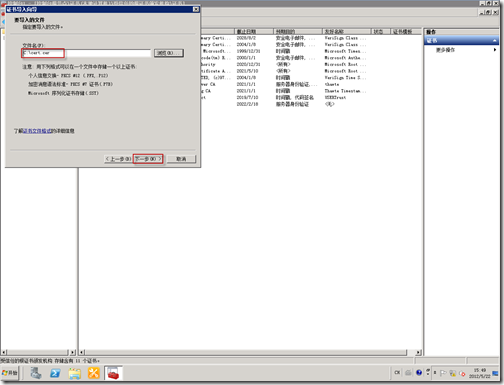Click the status bar text showing 11 个证书
Screen dimensions: 504x385
point(50,361)
